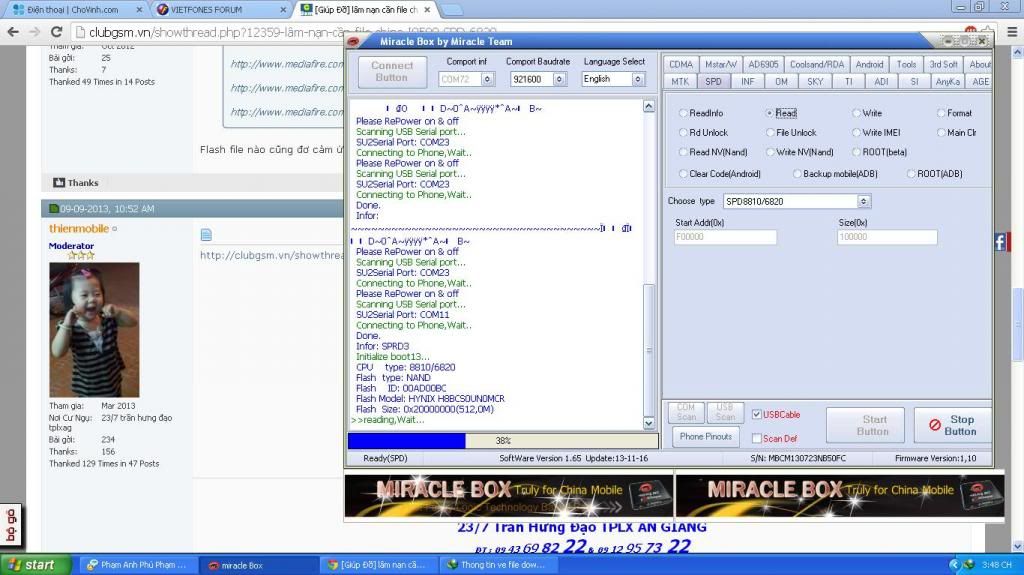Click the log scrollbar up arrow
Screen dimensions: 1024x575
(648, 107)
